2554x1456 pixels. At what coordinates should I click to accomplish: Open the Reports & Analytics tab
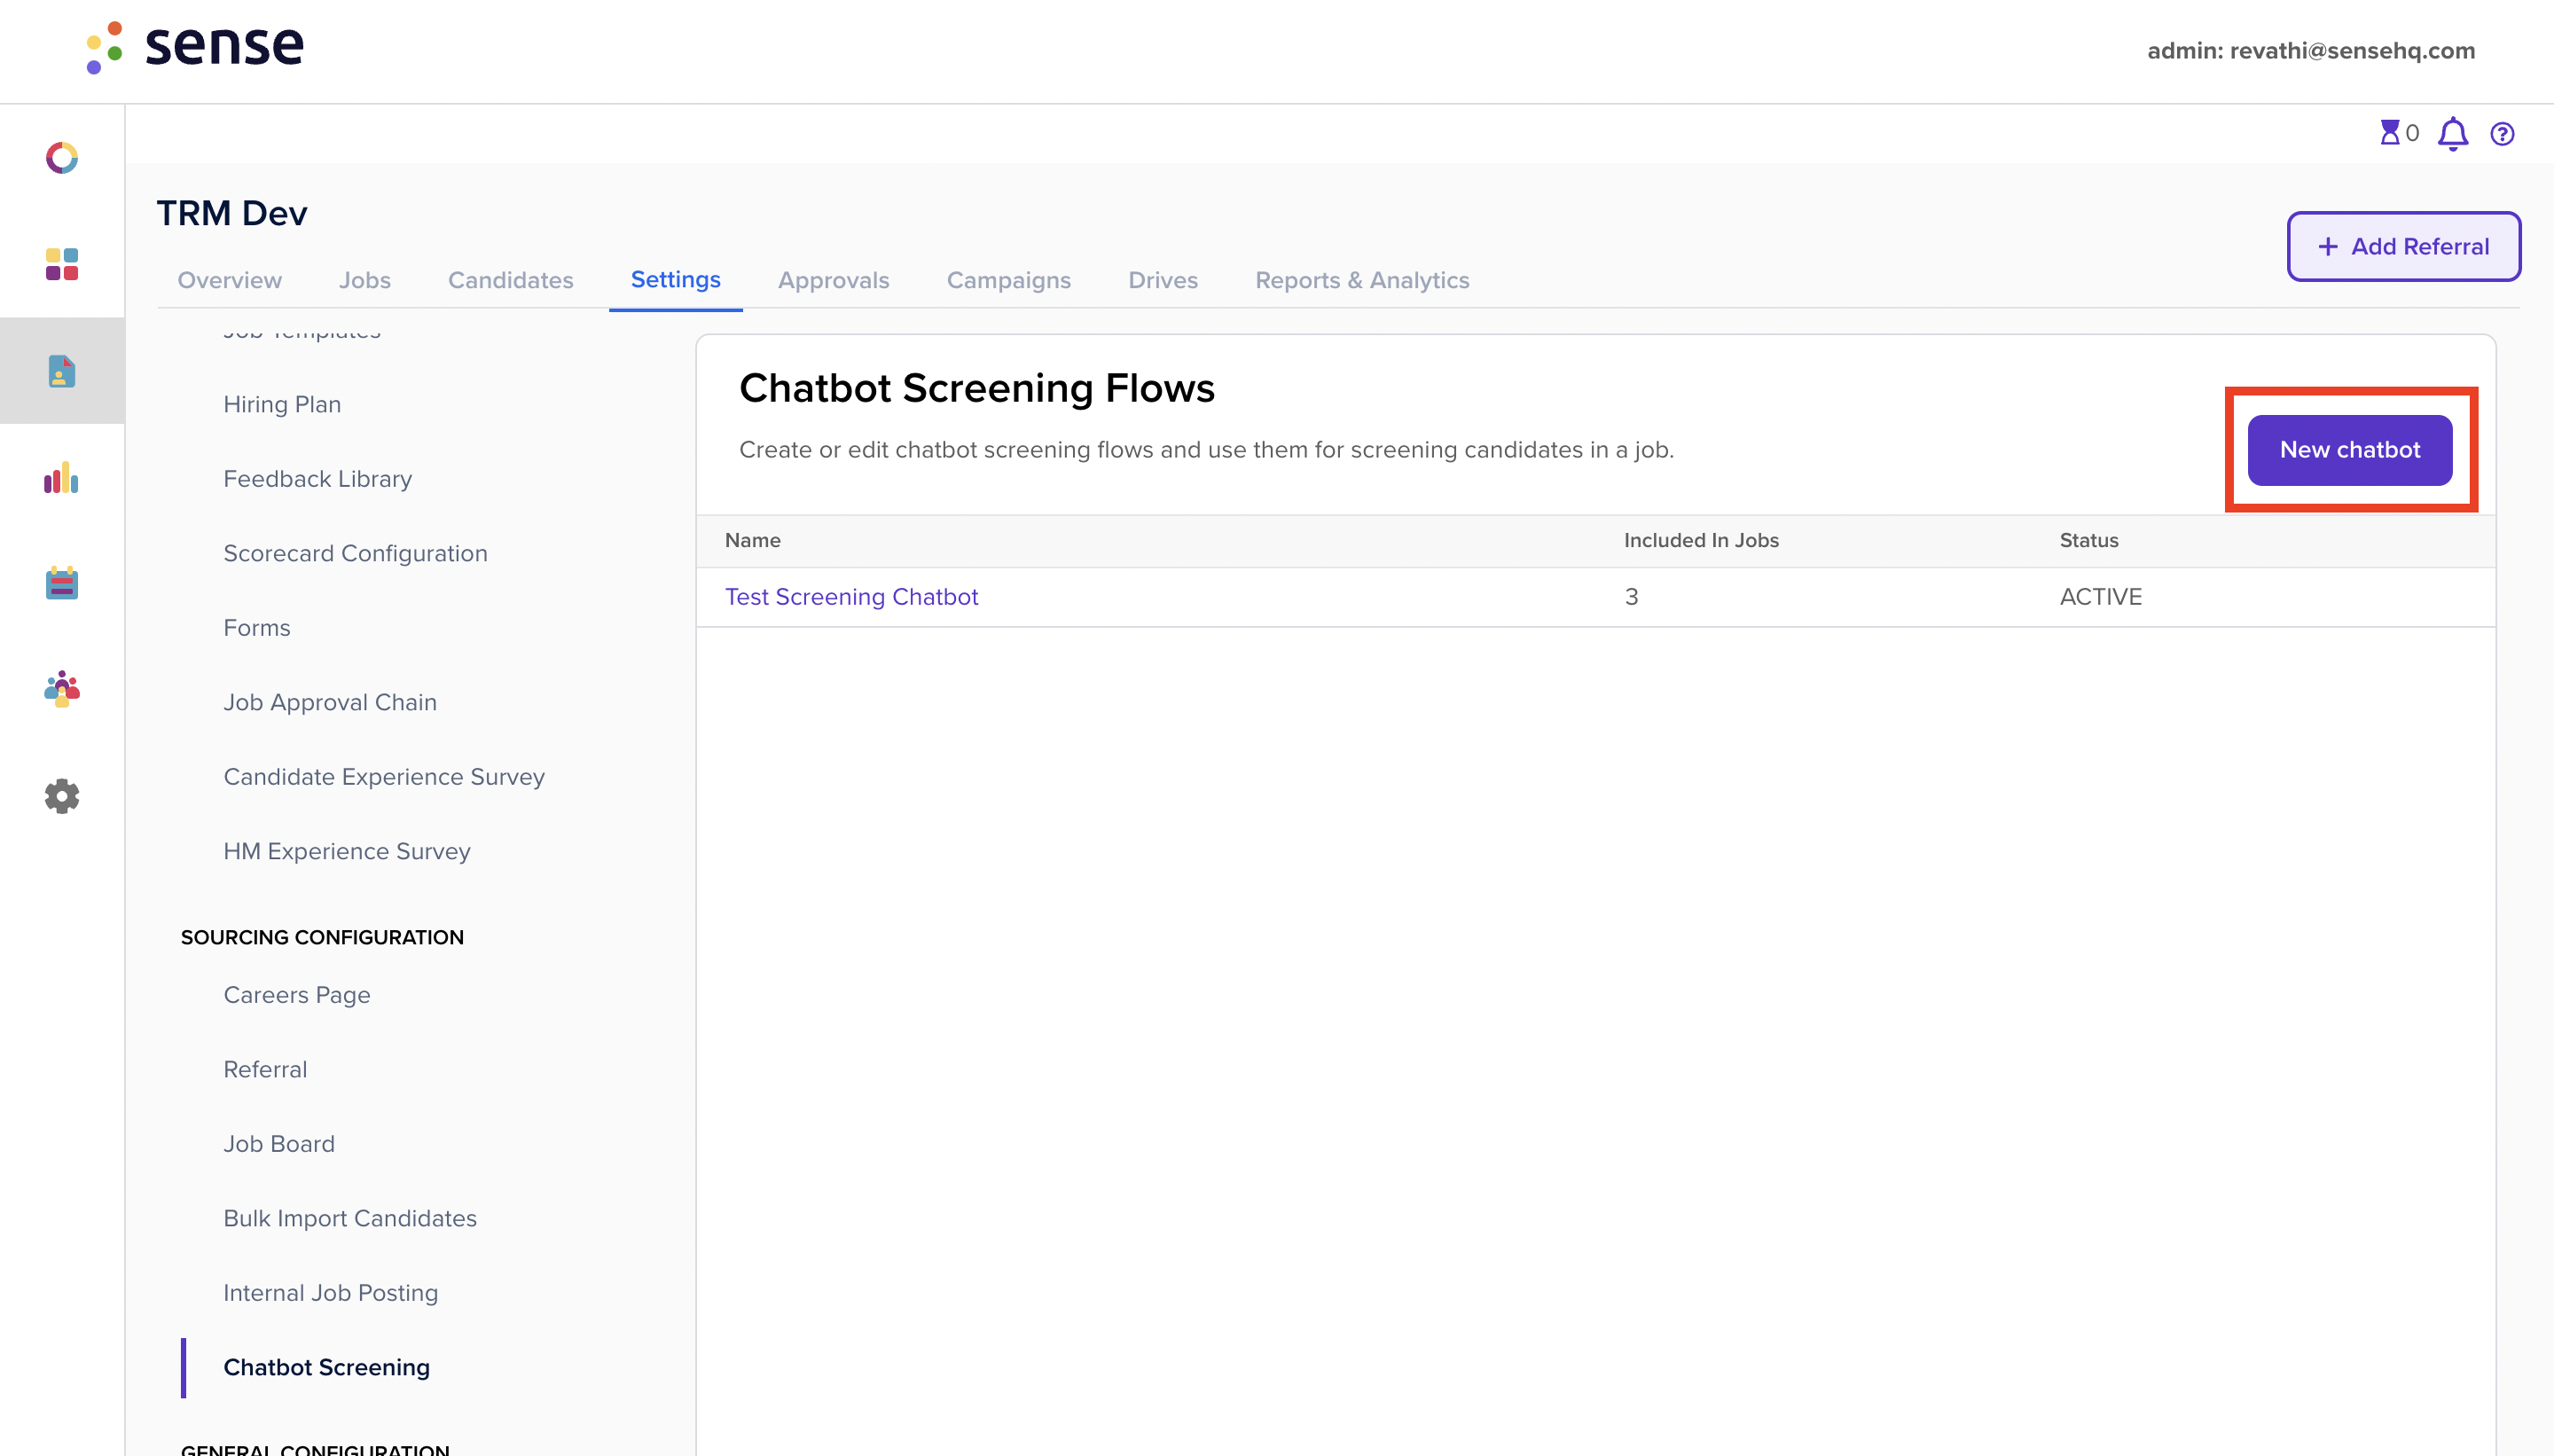coord(1363,280)
